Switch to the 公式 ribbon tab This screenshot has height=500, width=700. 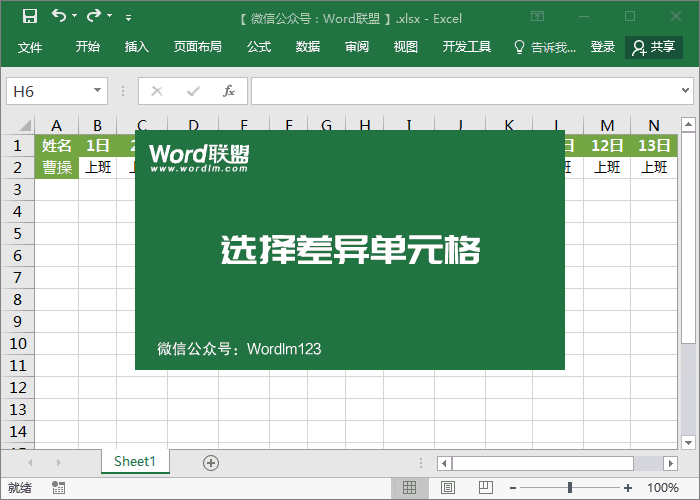259,47
